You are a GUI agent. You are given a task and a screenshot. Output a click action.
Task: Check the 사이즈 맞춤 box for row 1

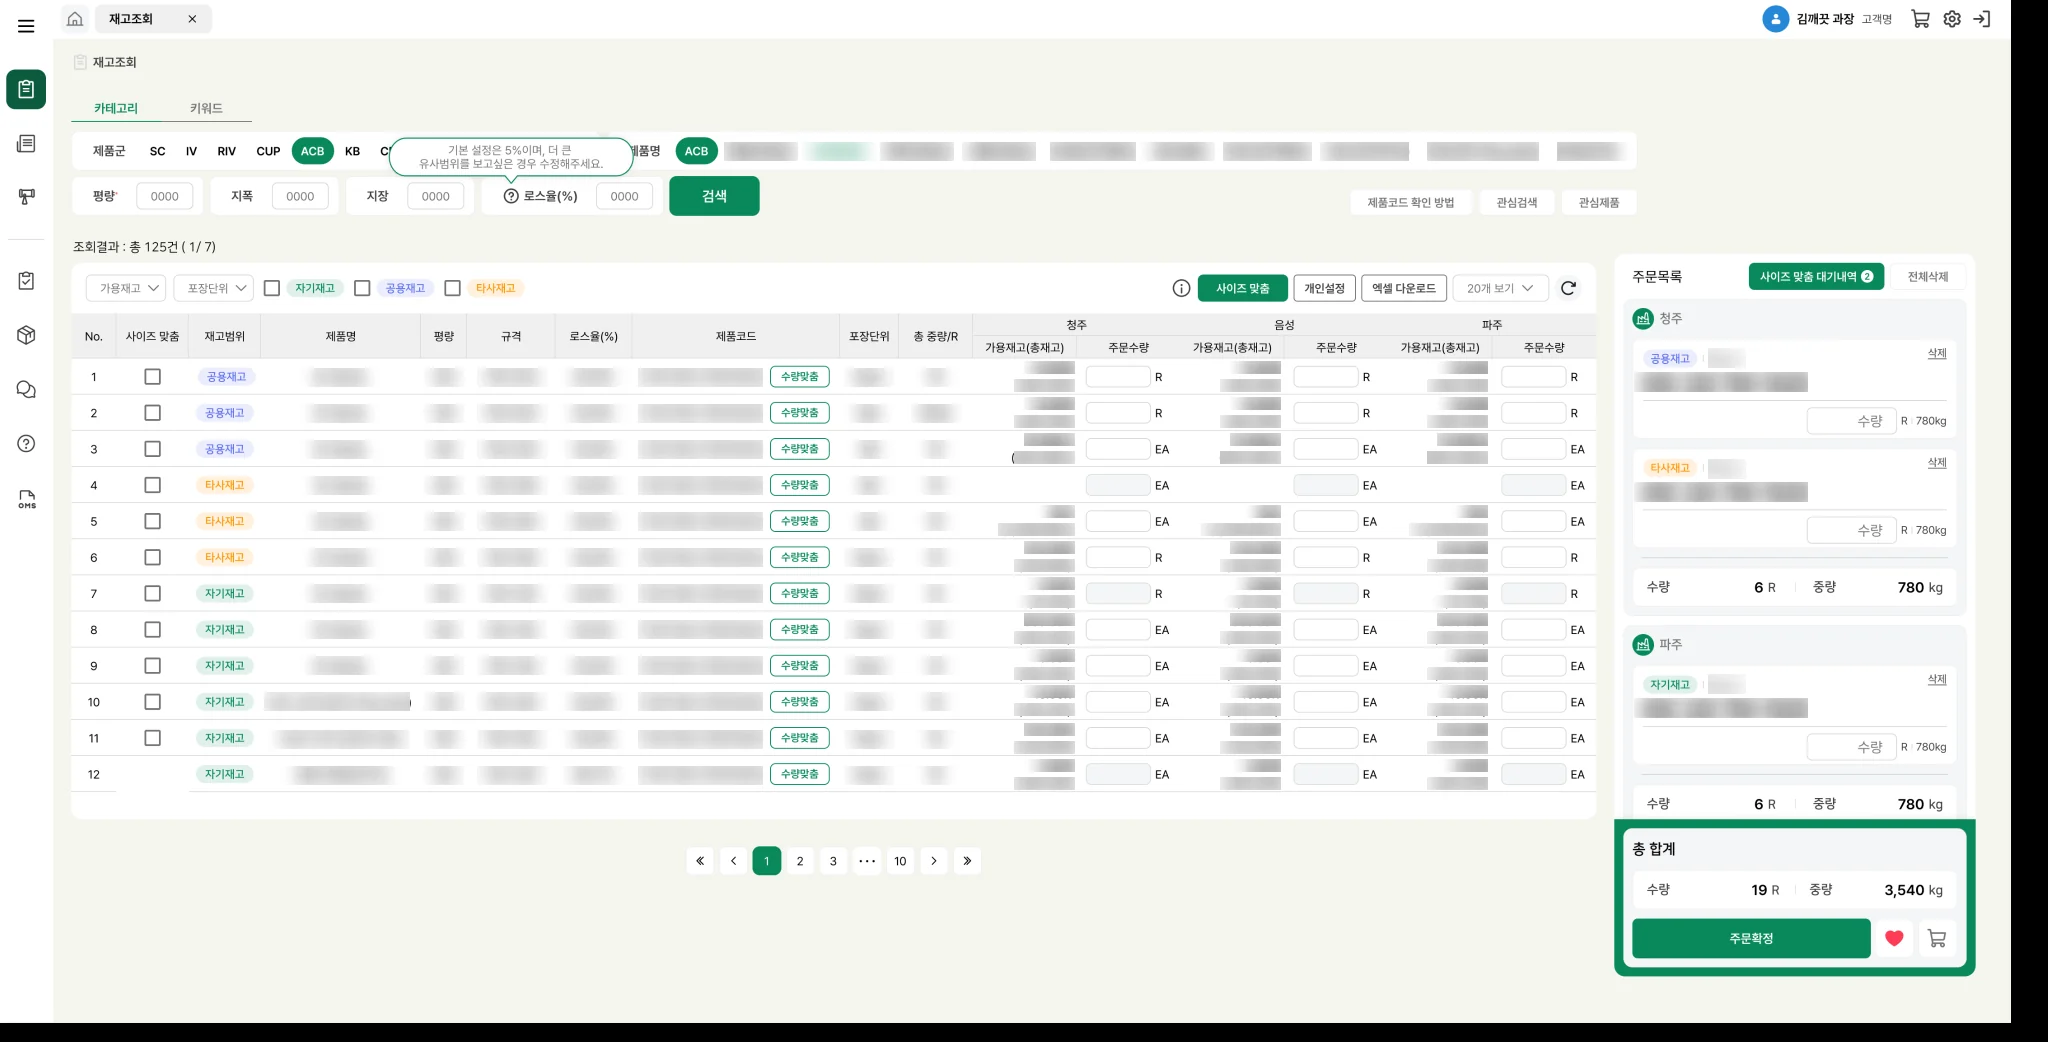point(152,377)
